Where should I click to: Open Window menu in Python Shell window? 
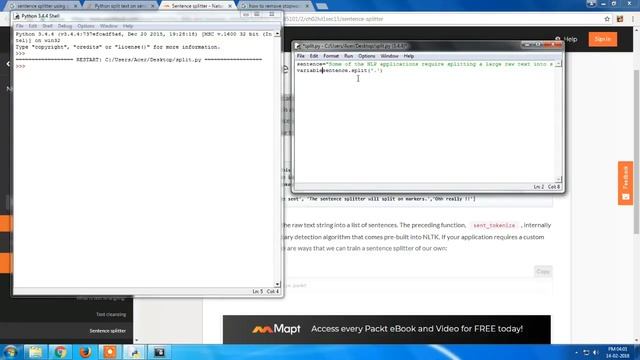[x=108, y=26]
